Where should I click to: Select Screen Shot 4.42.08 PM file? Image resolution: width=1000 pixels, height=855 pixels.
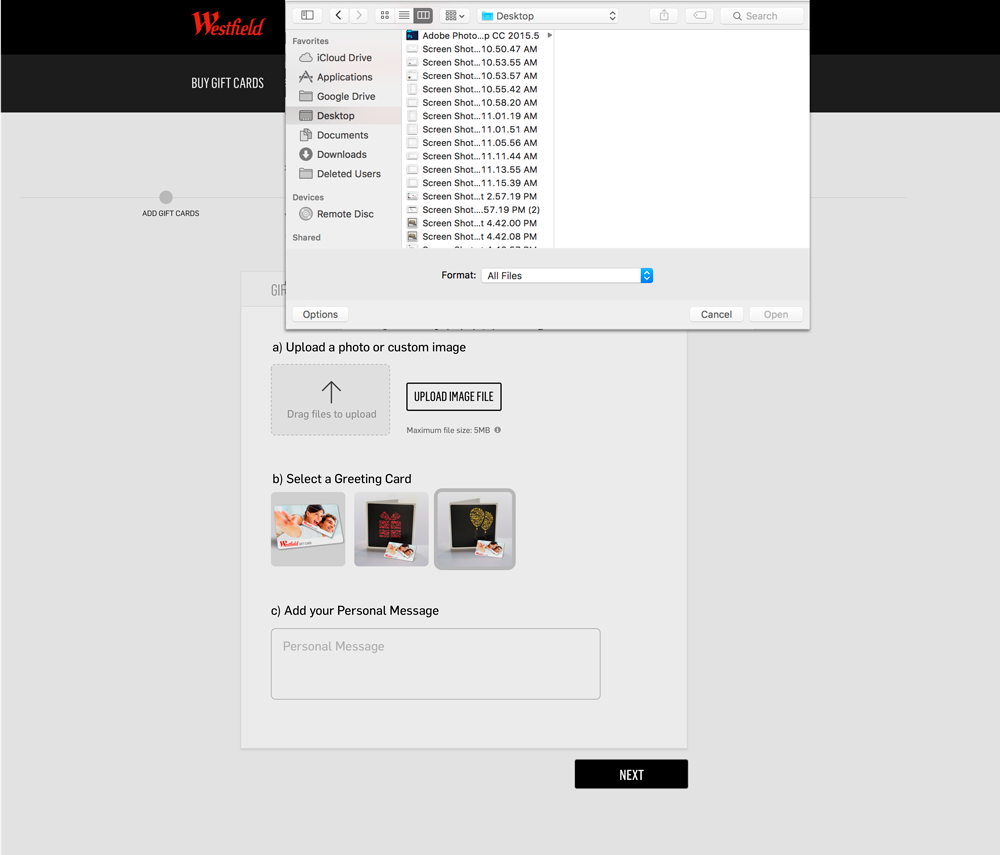pyautogui.click(x=479, y=237)
